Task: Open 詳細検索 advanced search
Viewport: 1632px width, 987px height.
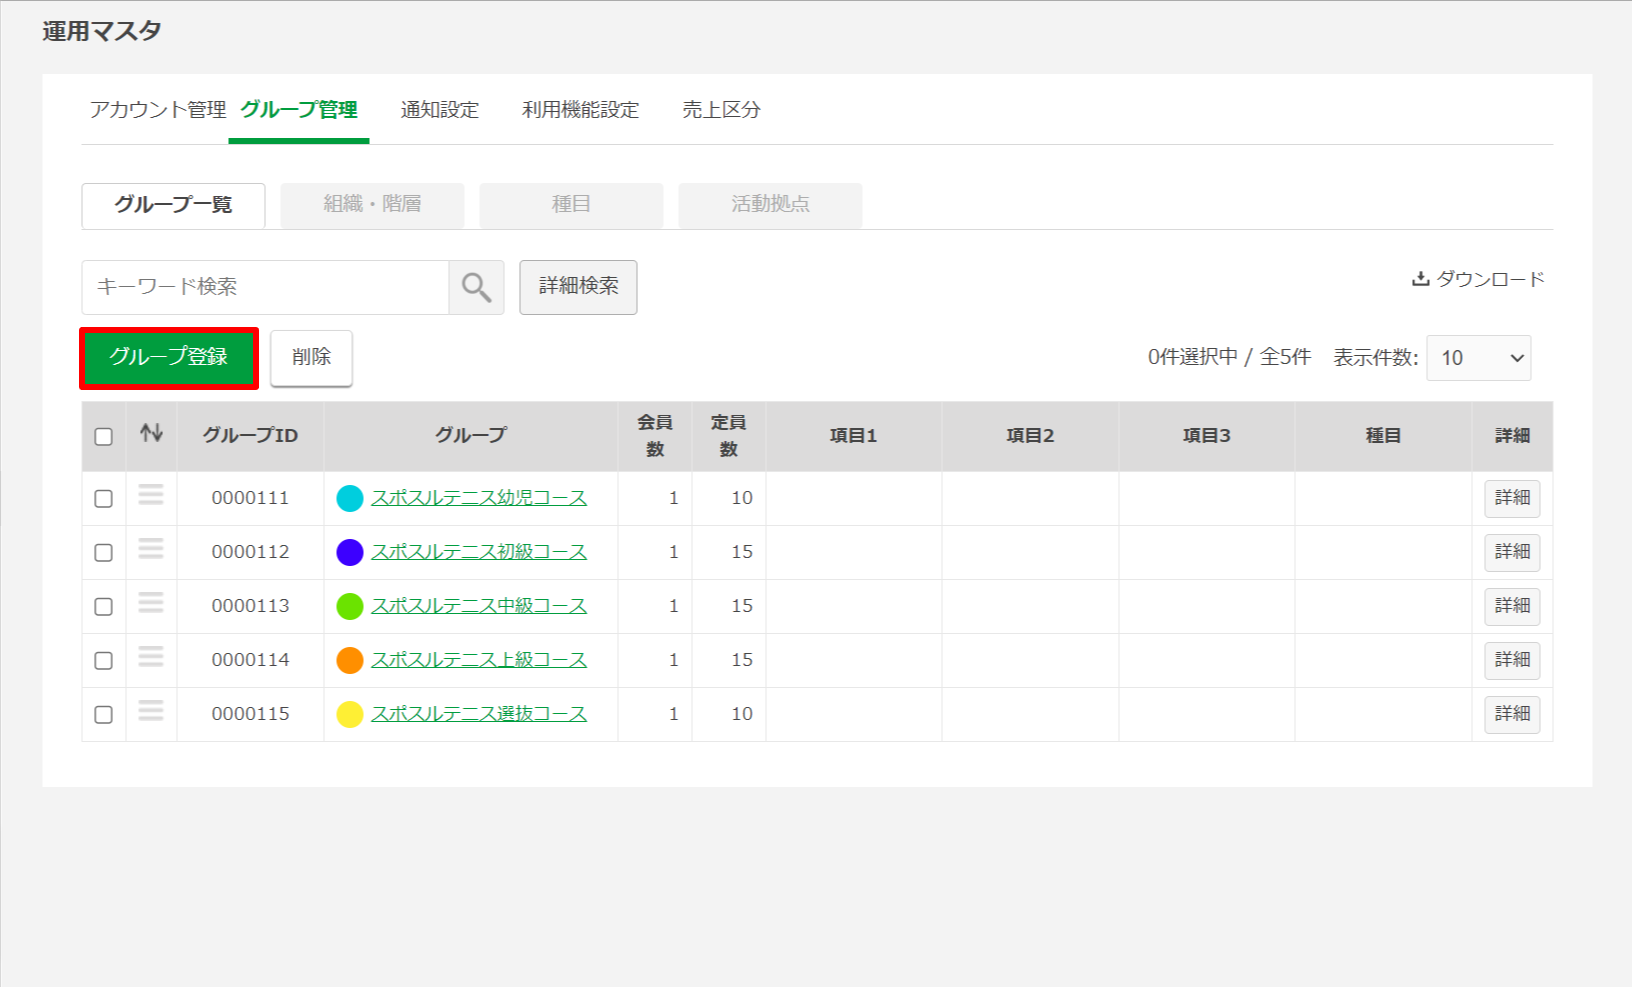Action: pos(578,287)
